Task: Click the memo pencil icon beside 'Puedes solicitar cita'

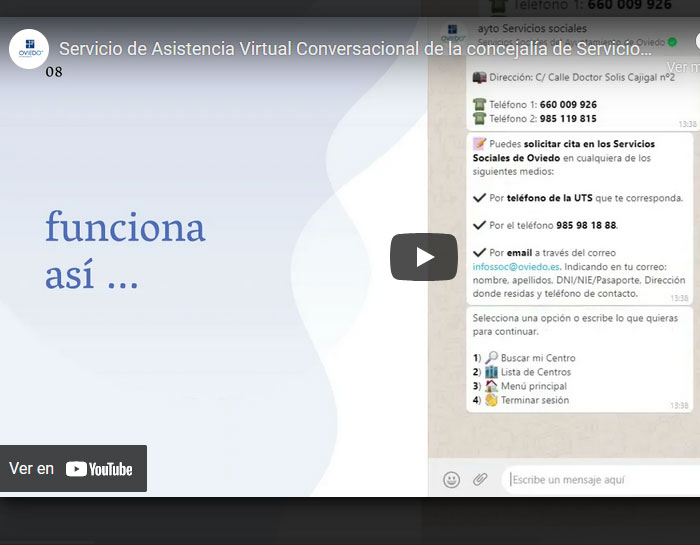Action: click(479, 144)
